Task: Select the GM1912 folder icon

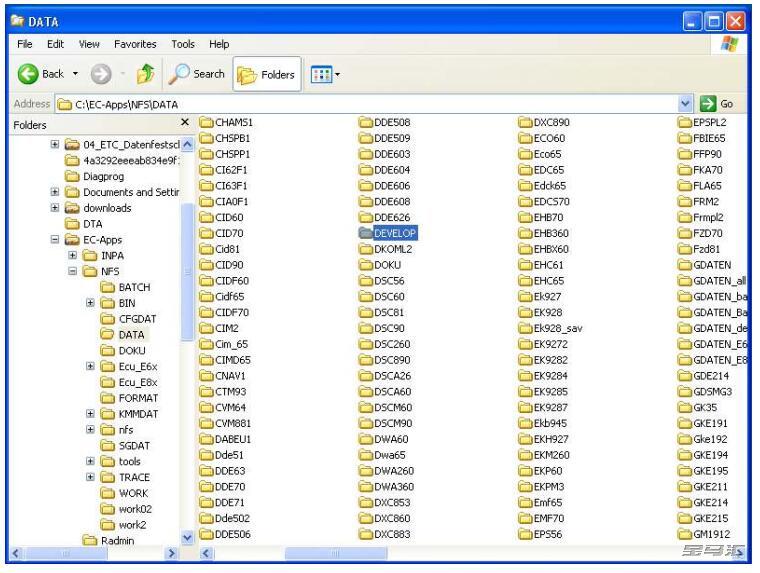Action: point(685,534)
